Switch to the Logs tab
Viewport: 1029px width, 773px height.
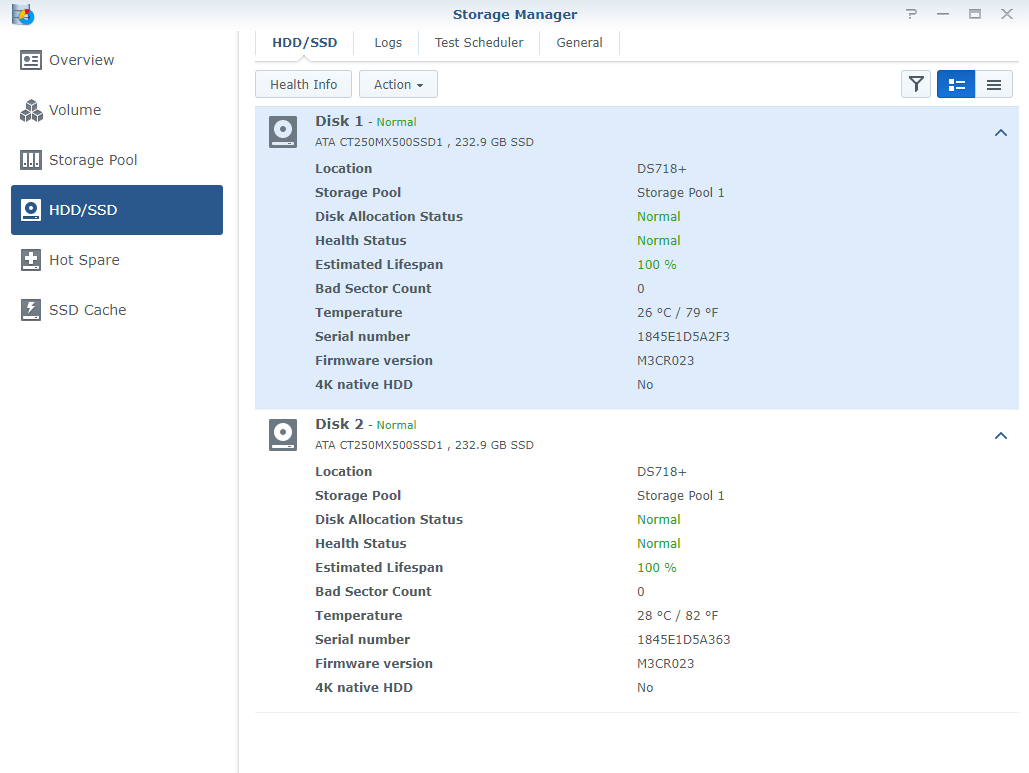[388, 43]
